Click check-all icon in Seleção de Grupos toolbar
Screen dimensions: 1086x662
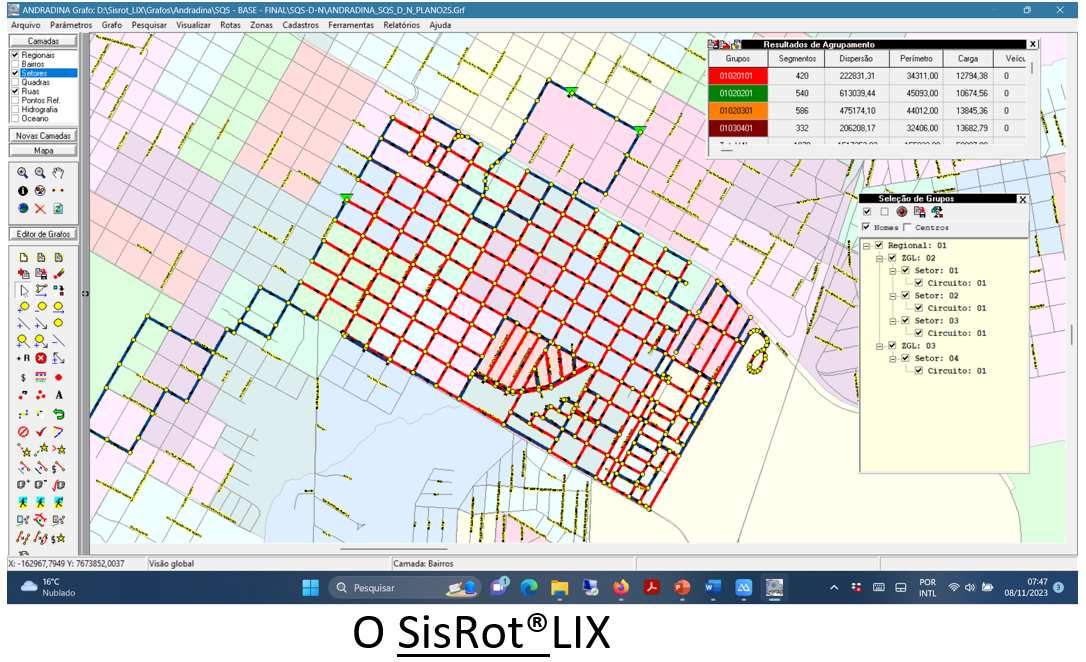[x=867, y=212]
